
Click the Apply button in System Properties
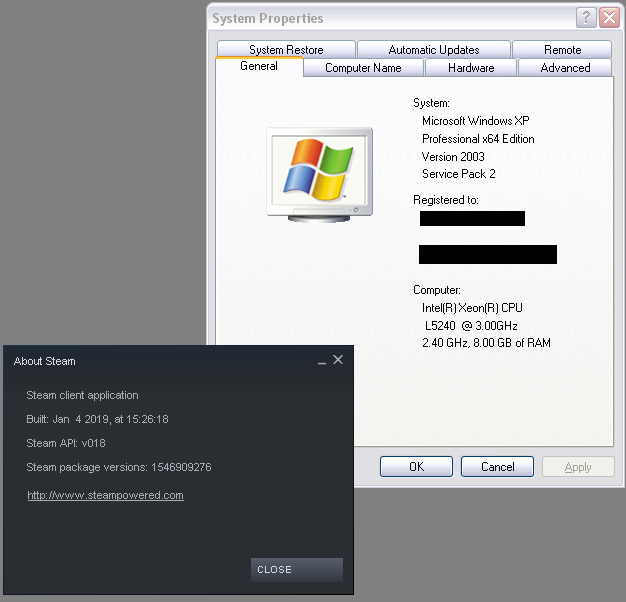coord(578,467)
